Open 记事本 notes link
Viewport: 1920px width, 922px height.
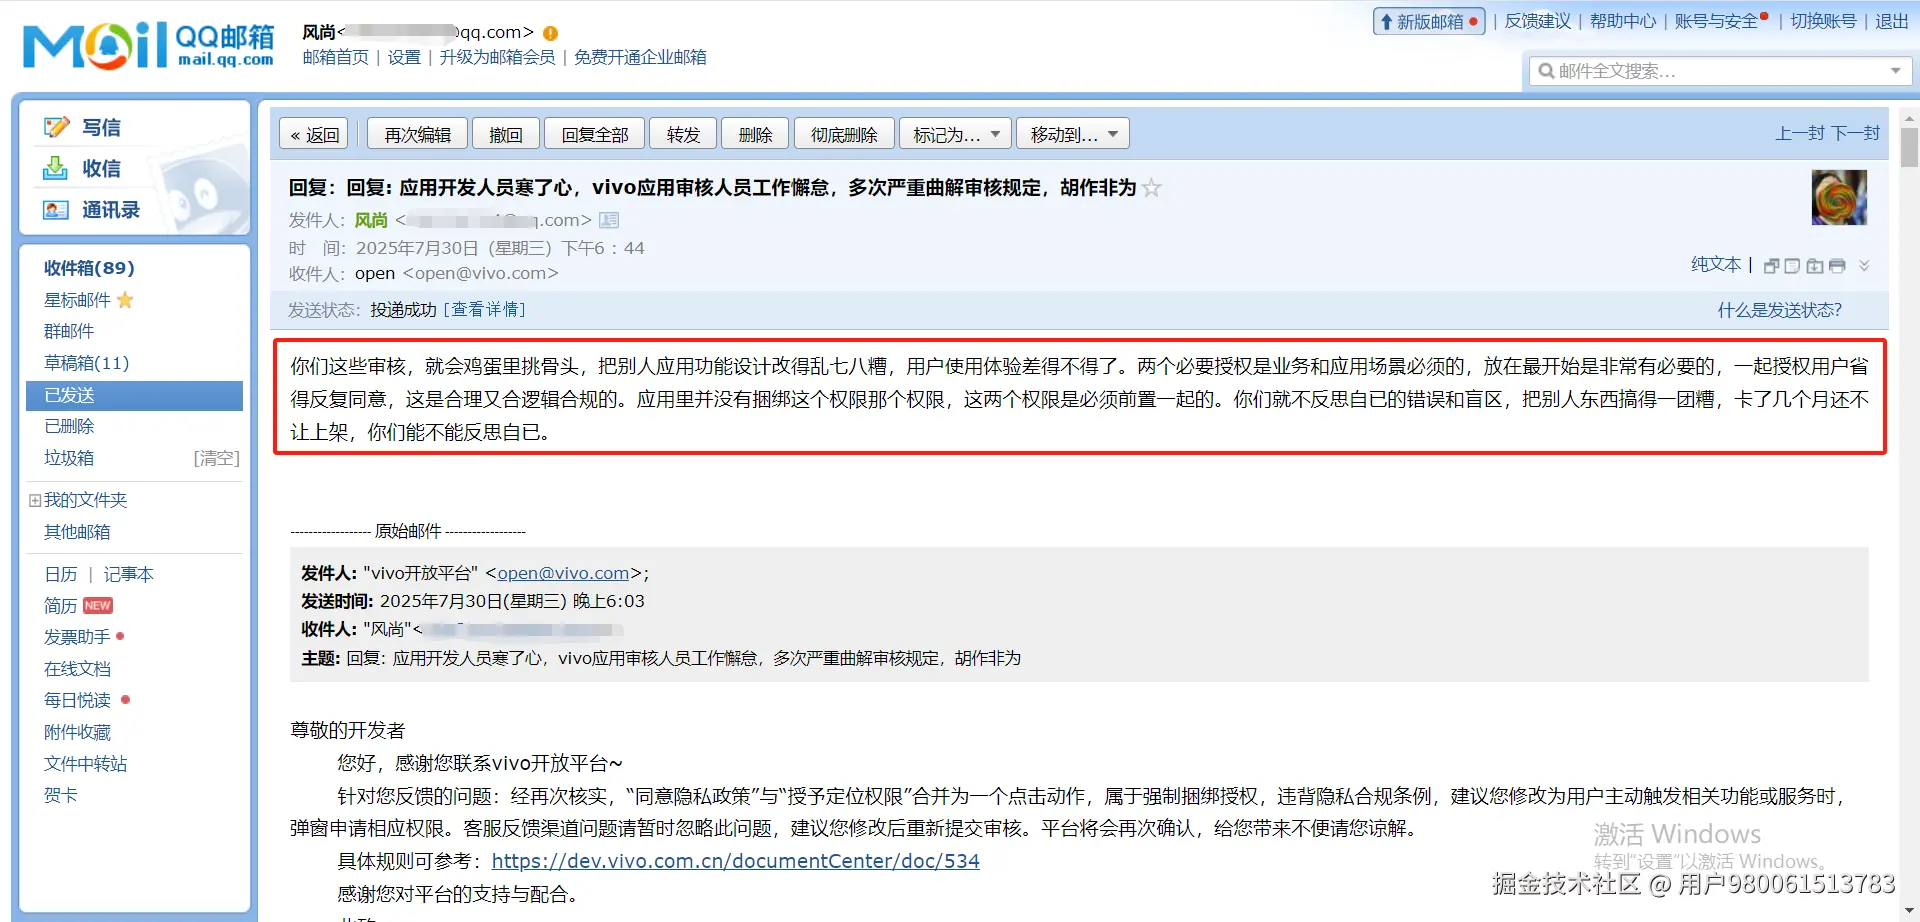[128, 574]
